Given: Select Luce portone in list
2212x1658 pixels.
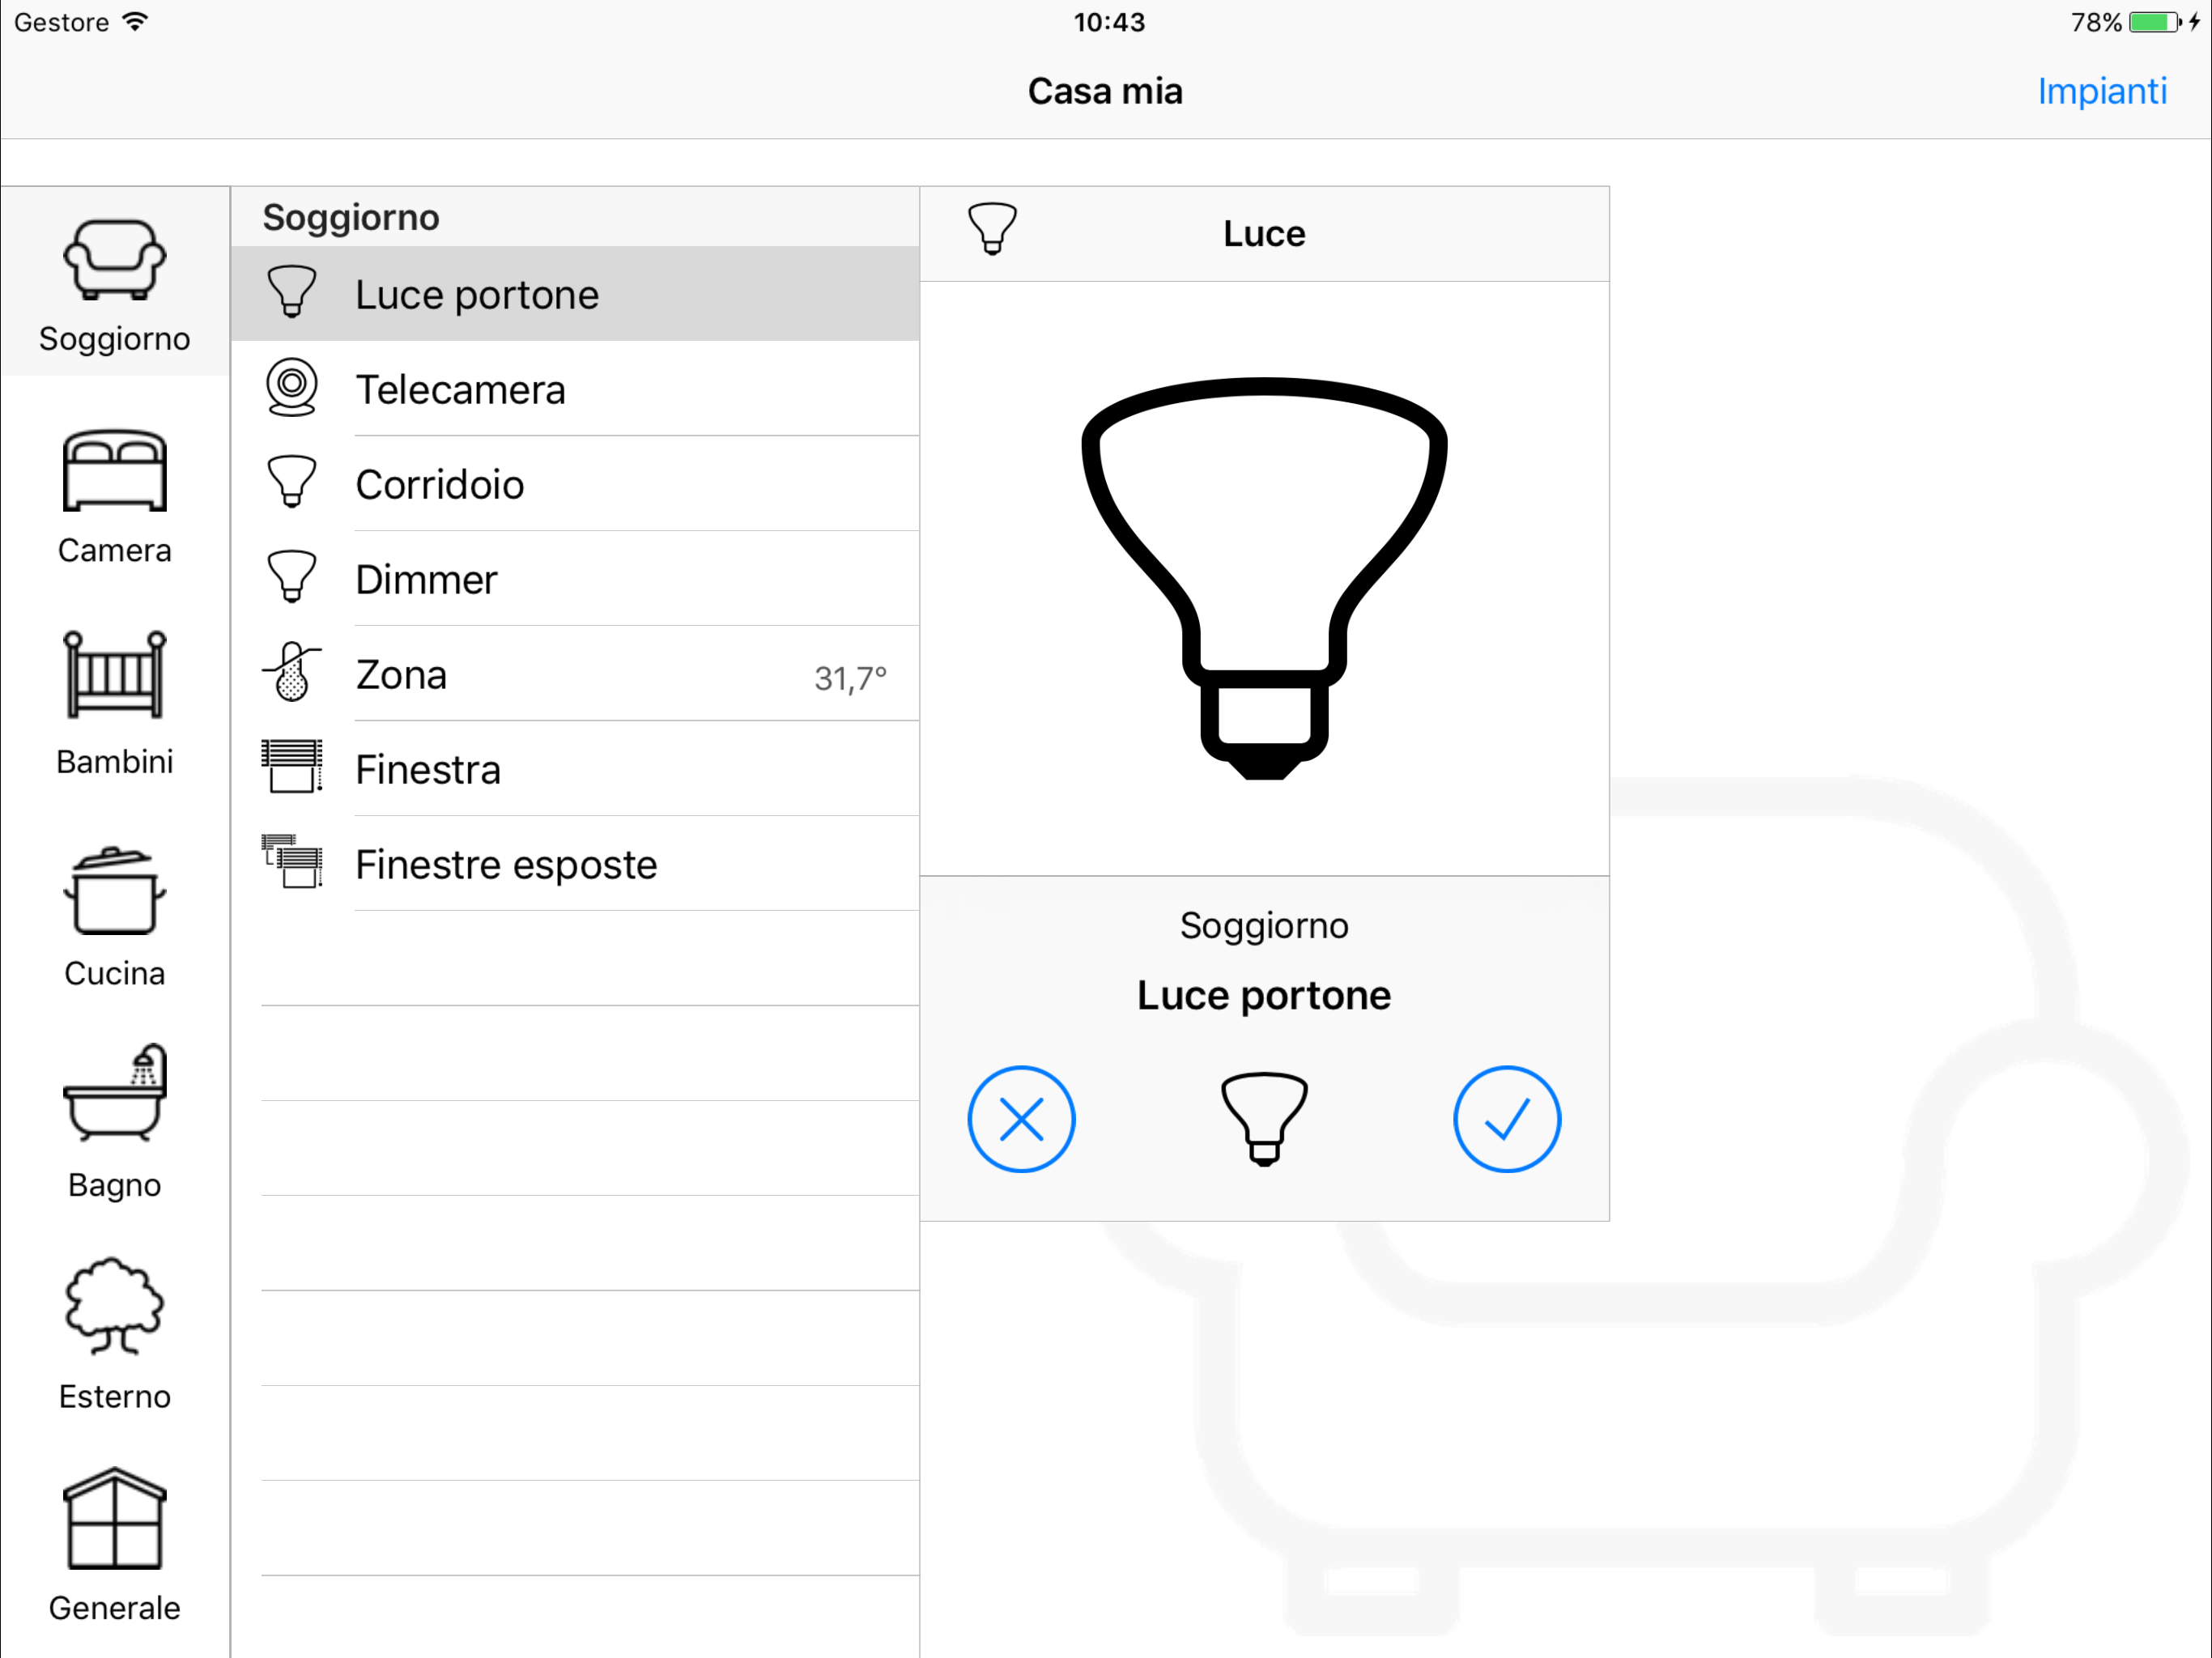Looking at the screenshot, I should [x=477, y=294].
